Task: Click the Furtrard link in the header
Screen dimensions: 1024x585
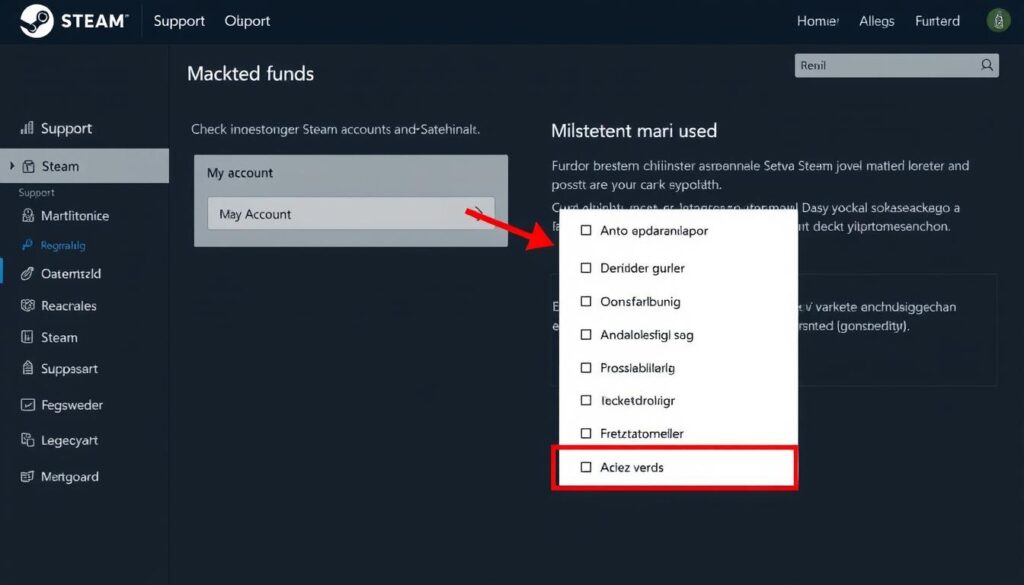Action: pos(937,20)
